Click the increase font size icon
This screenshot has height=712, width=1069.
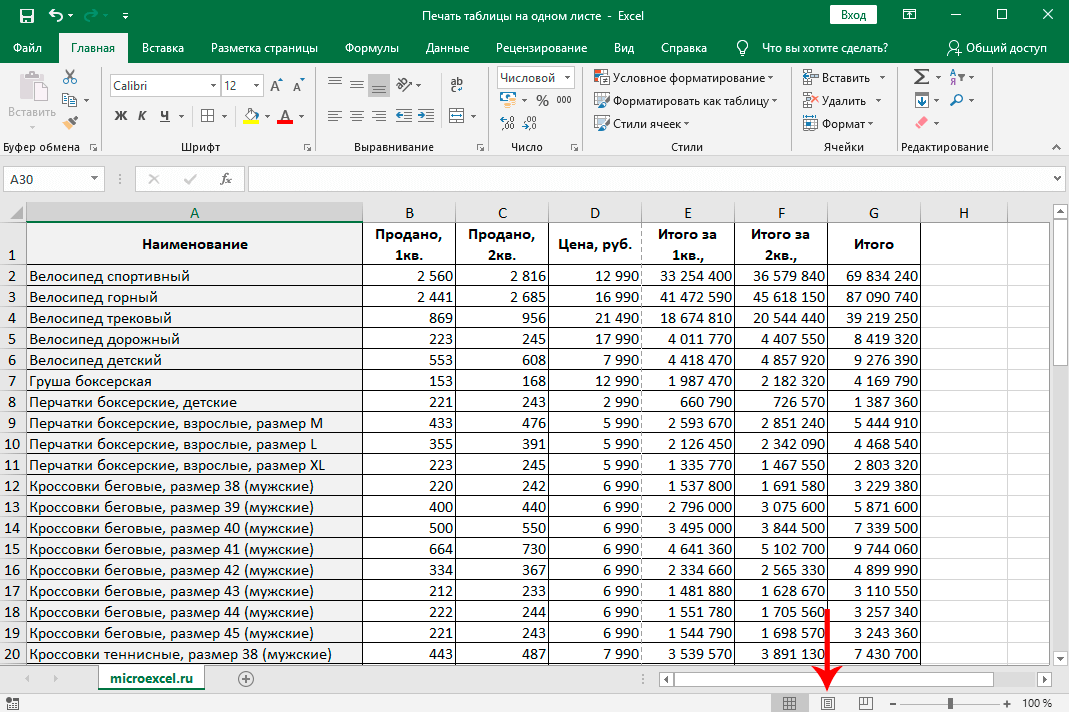click(x=275, y=86)
